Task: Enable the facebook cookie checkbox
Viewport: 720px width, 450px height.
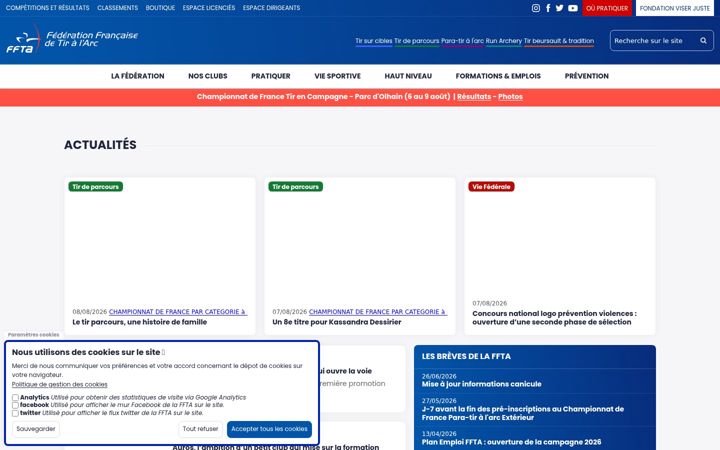Action: click(x=15, y=405)
